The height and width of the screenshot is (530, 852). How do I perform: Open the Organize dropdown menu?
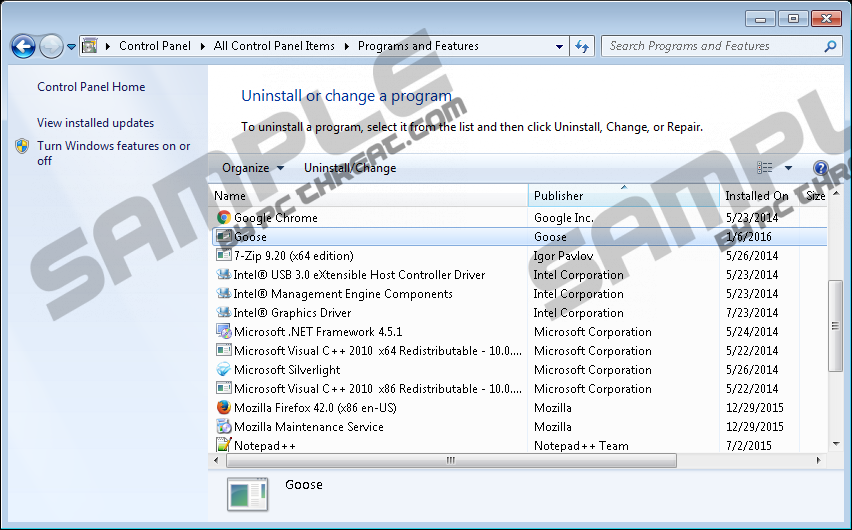tap(252, 168)
